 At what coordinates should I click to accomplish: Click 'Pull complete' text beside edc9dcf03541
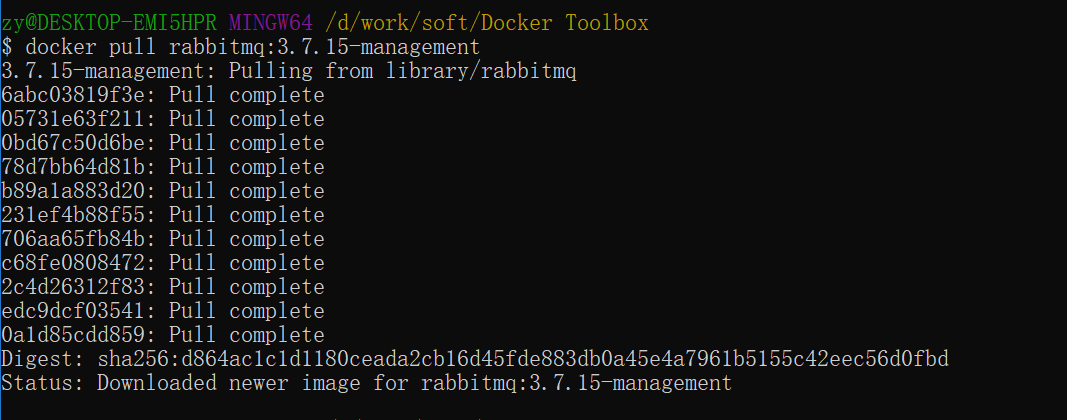click(x=246, y=311)
